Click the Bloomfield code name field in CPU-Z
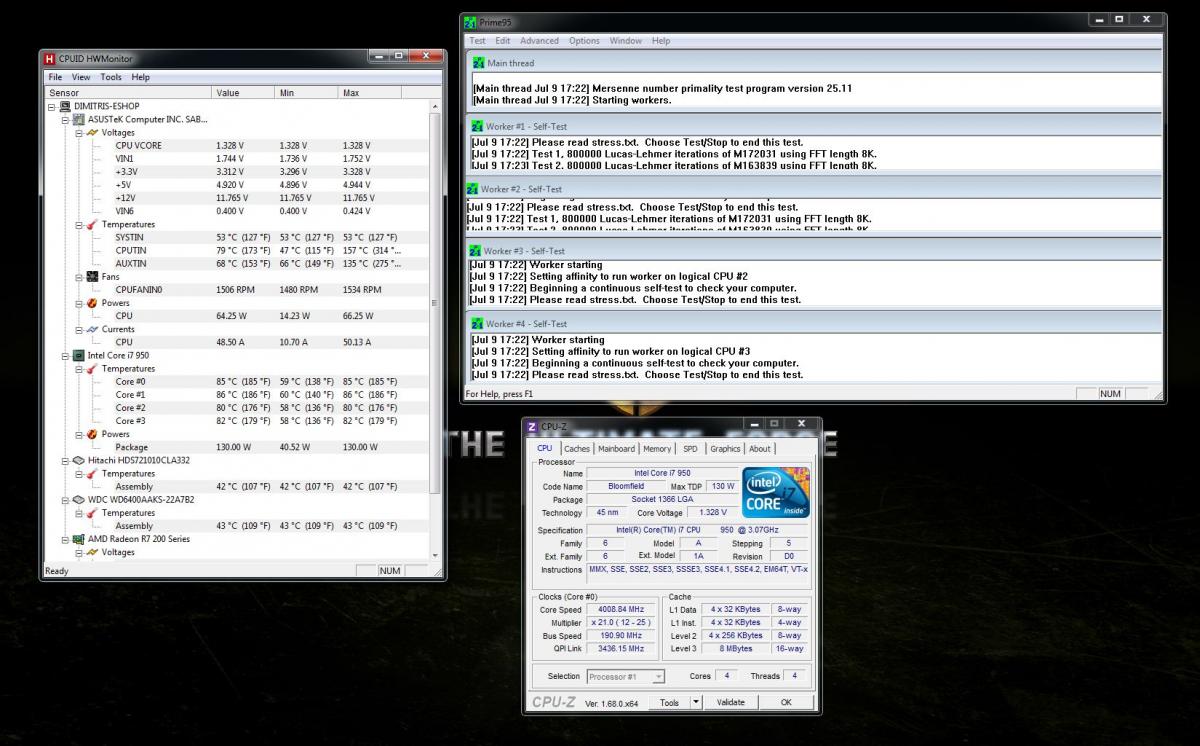The height and width of the screenshot is (746, 1200). pyautogui.click(x=626, y=486)
